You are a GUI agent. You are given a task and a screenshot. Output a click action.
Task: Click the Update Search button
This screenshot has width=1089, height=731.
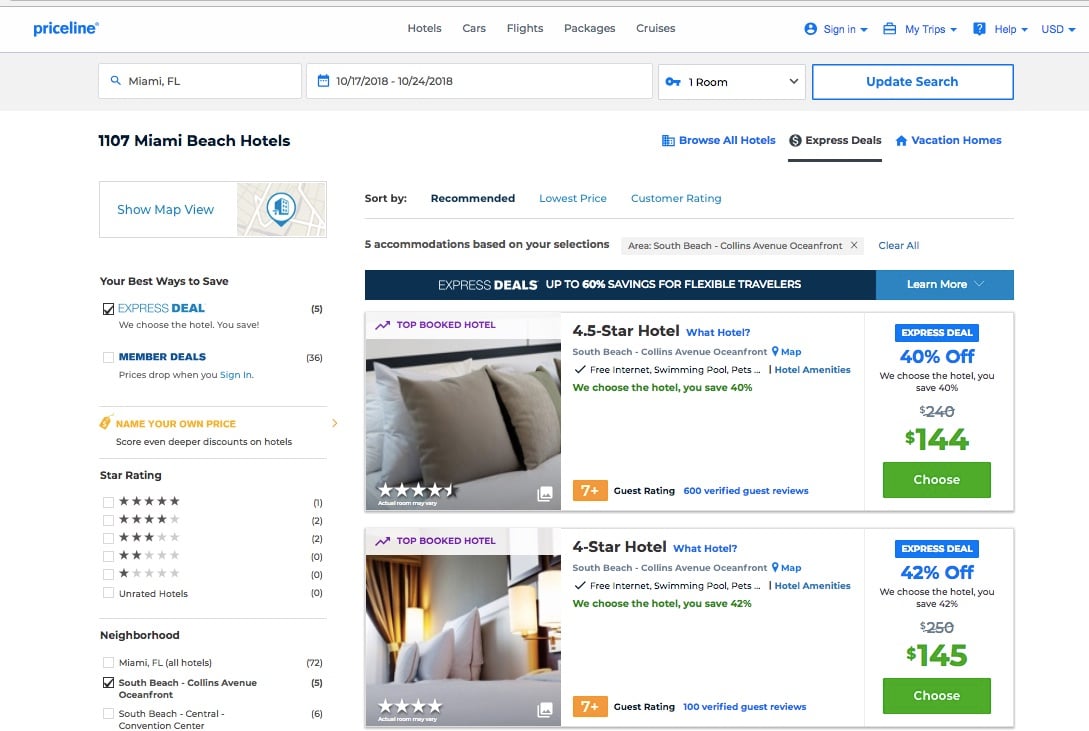pyautogui.click(x=911, y=82)
